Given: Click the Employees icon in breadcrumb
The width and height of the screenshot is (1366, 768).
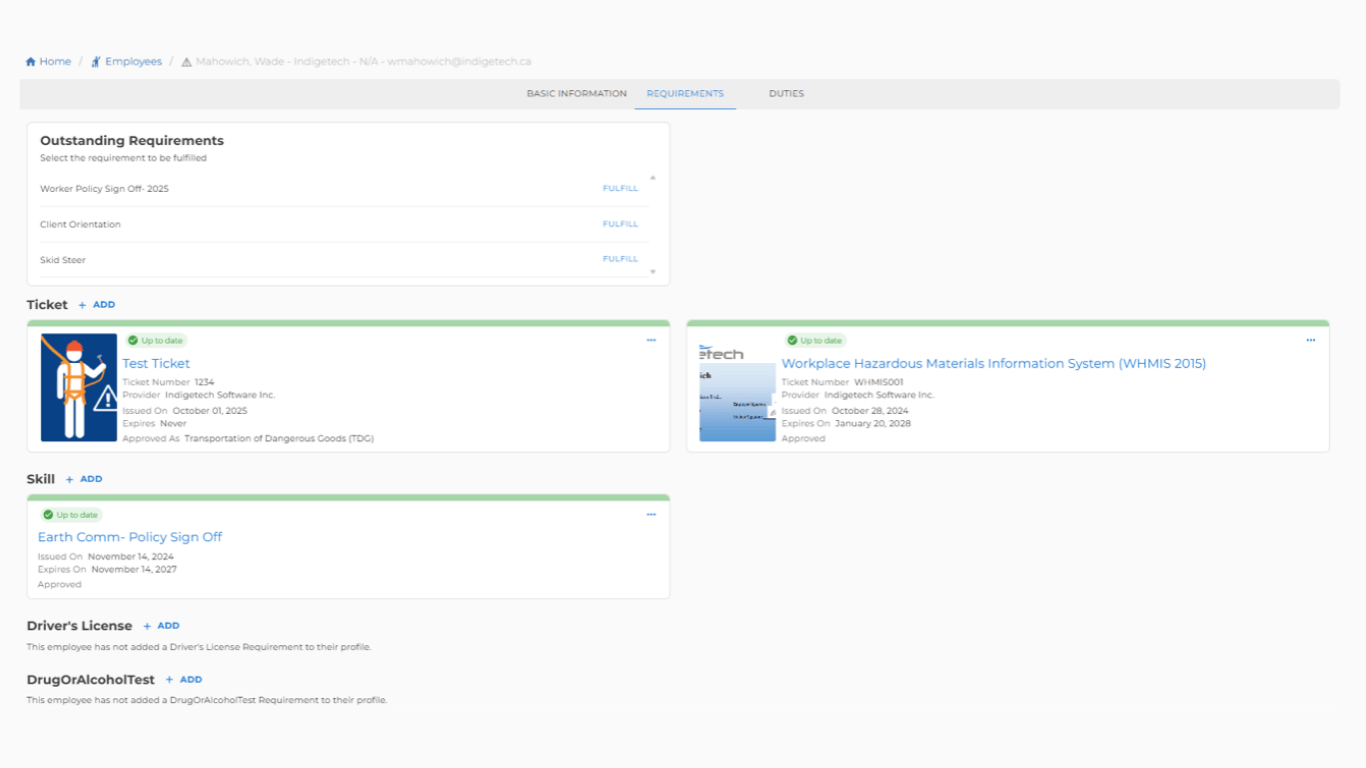Looking at the screenshot, I should [x=96, y=62].
